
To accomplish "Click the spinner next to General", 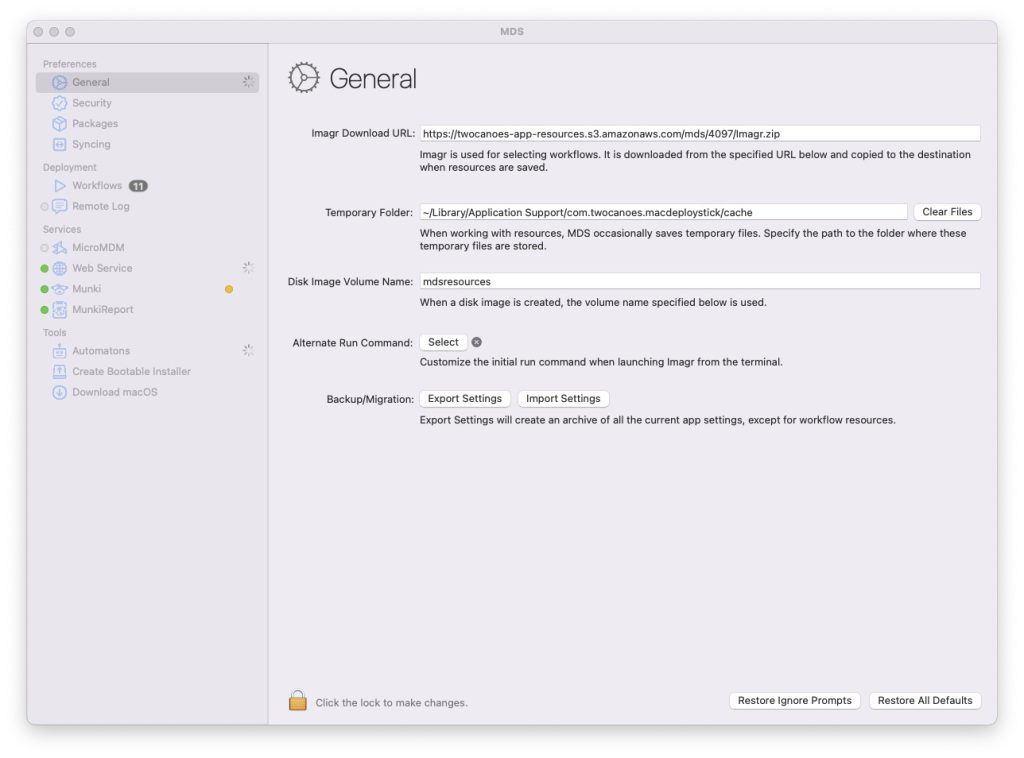I will click(x=248, y=82).
